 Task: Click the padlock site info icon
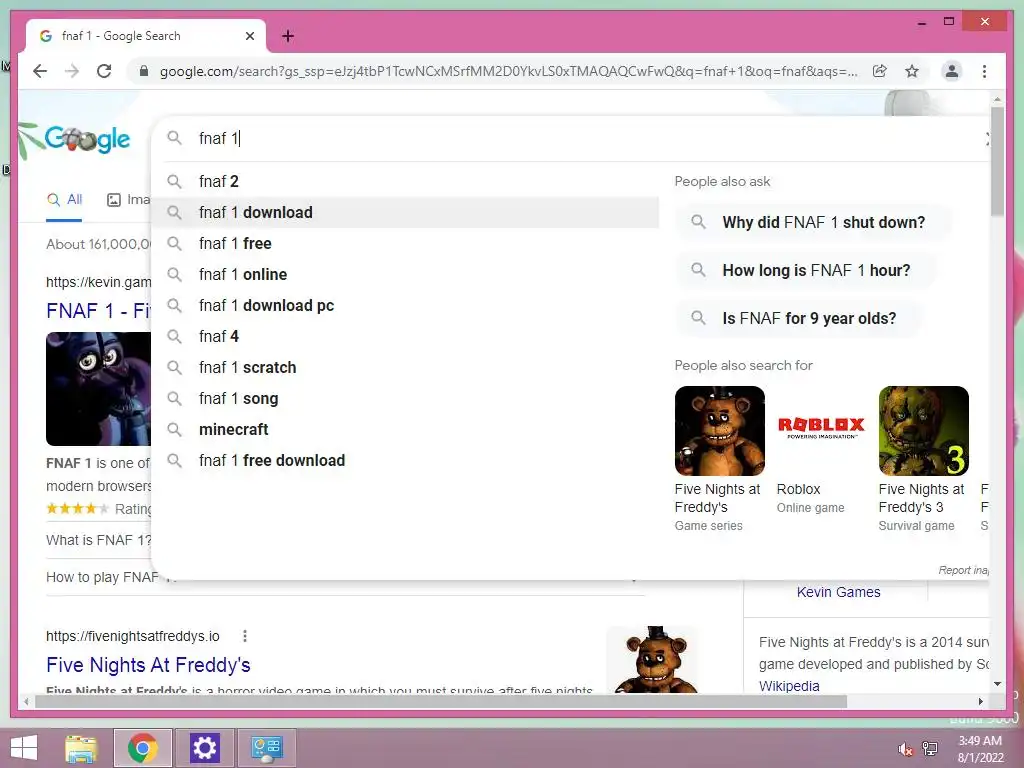(x=144, y=71)
